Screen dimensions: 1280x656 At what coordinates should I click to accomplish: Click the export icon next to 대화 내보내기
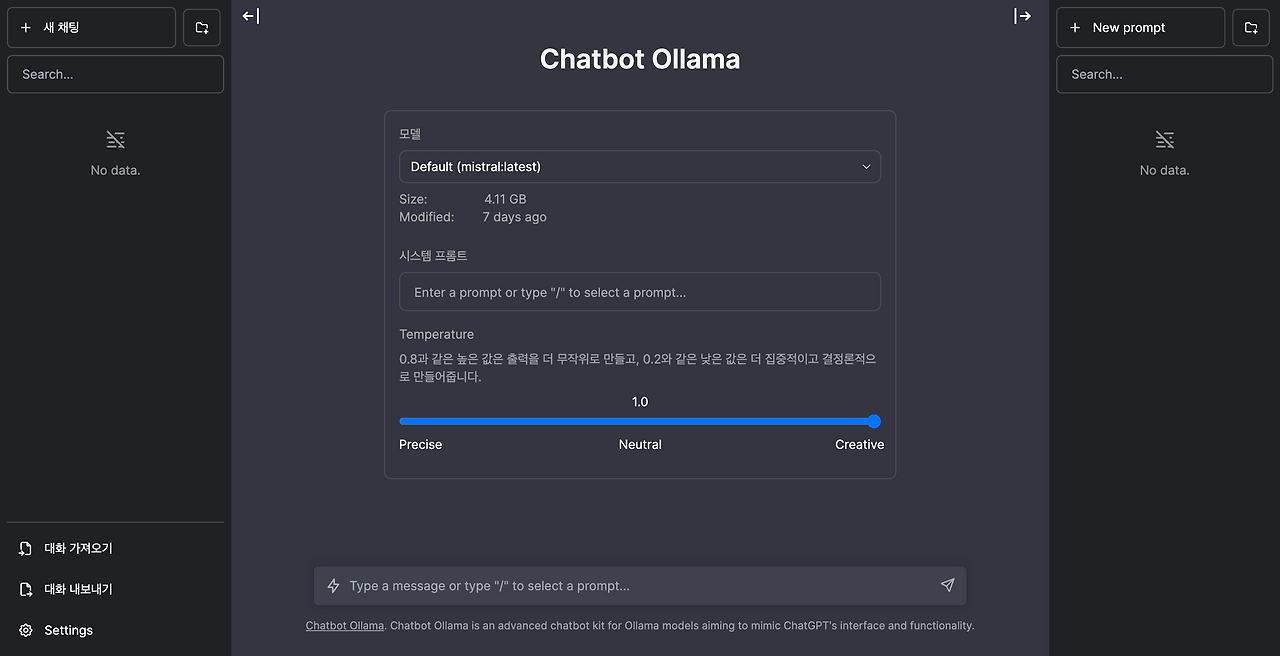[x=23, y=589]
